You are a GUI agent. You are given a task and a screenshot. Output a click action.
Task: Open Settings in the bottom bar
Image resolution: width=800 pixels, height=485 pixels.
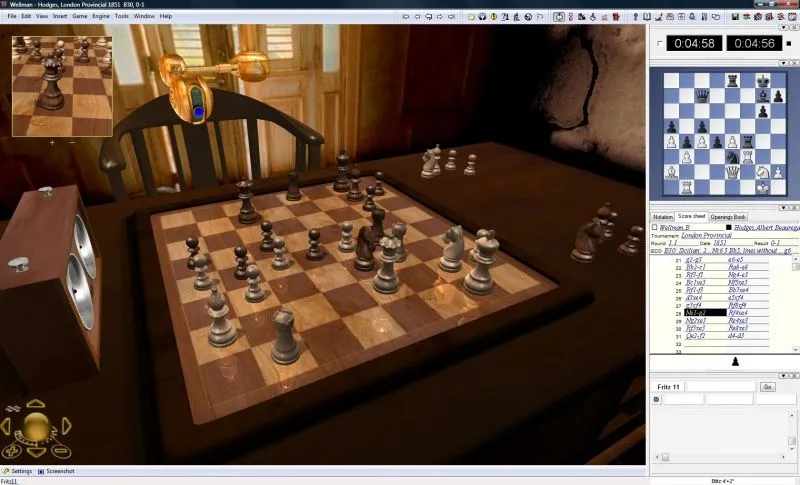(21, 471)
